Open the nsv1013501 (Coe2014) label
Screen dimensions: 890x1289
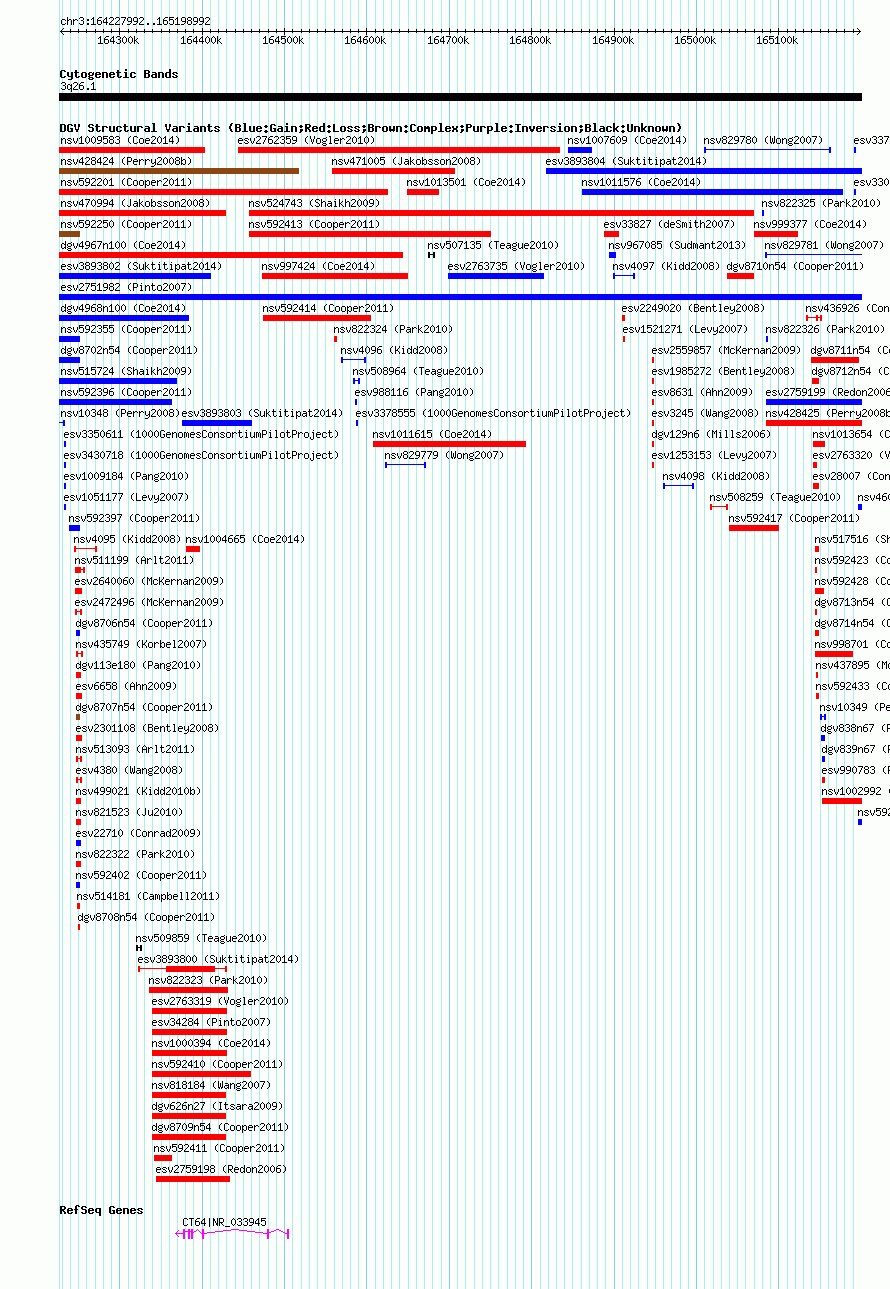pyautogui.click(x=466, y=182)
